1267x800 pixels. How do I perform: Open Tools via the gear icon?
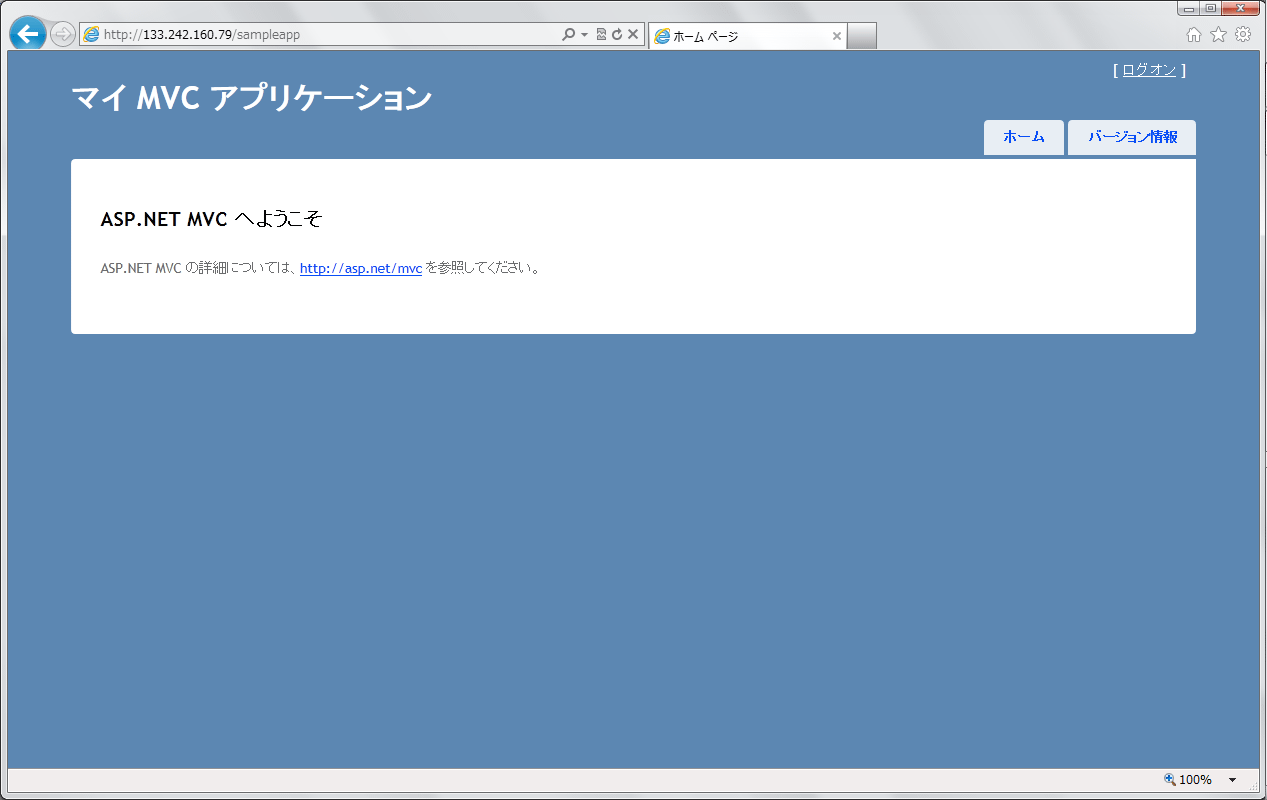click(x=1242, y=33)
